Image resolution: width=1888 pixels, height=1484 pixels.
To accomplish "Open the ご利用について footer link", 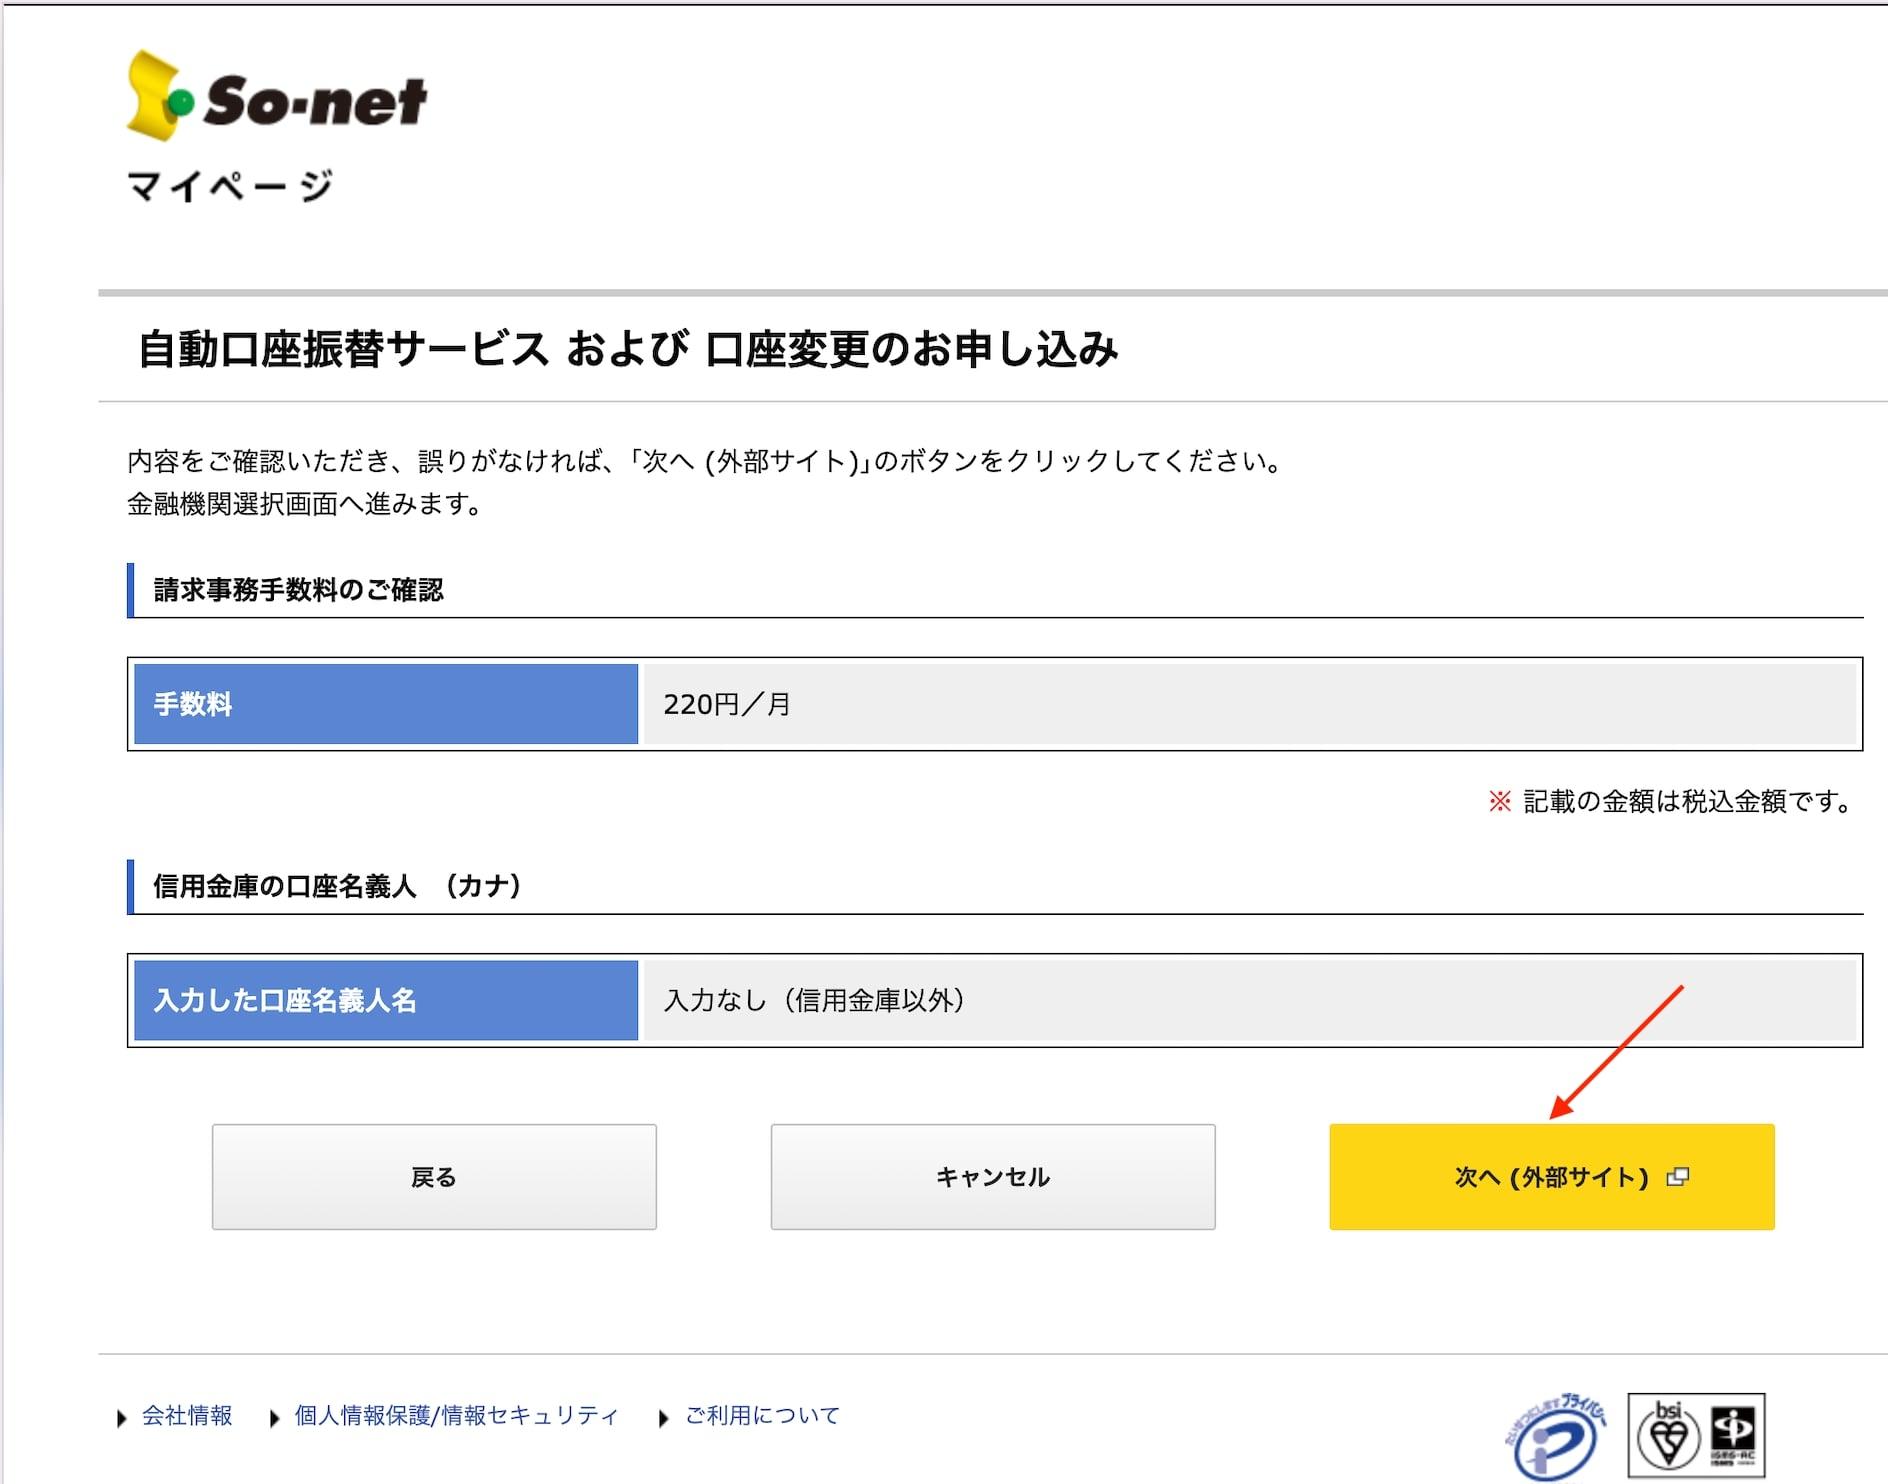I will pyautogui.click(x=762, y=1416).
